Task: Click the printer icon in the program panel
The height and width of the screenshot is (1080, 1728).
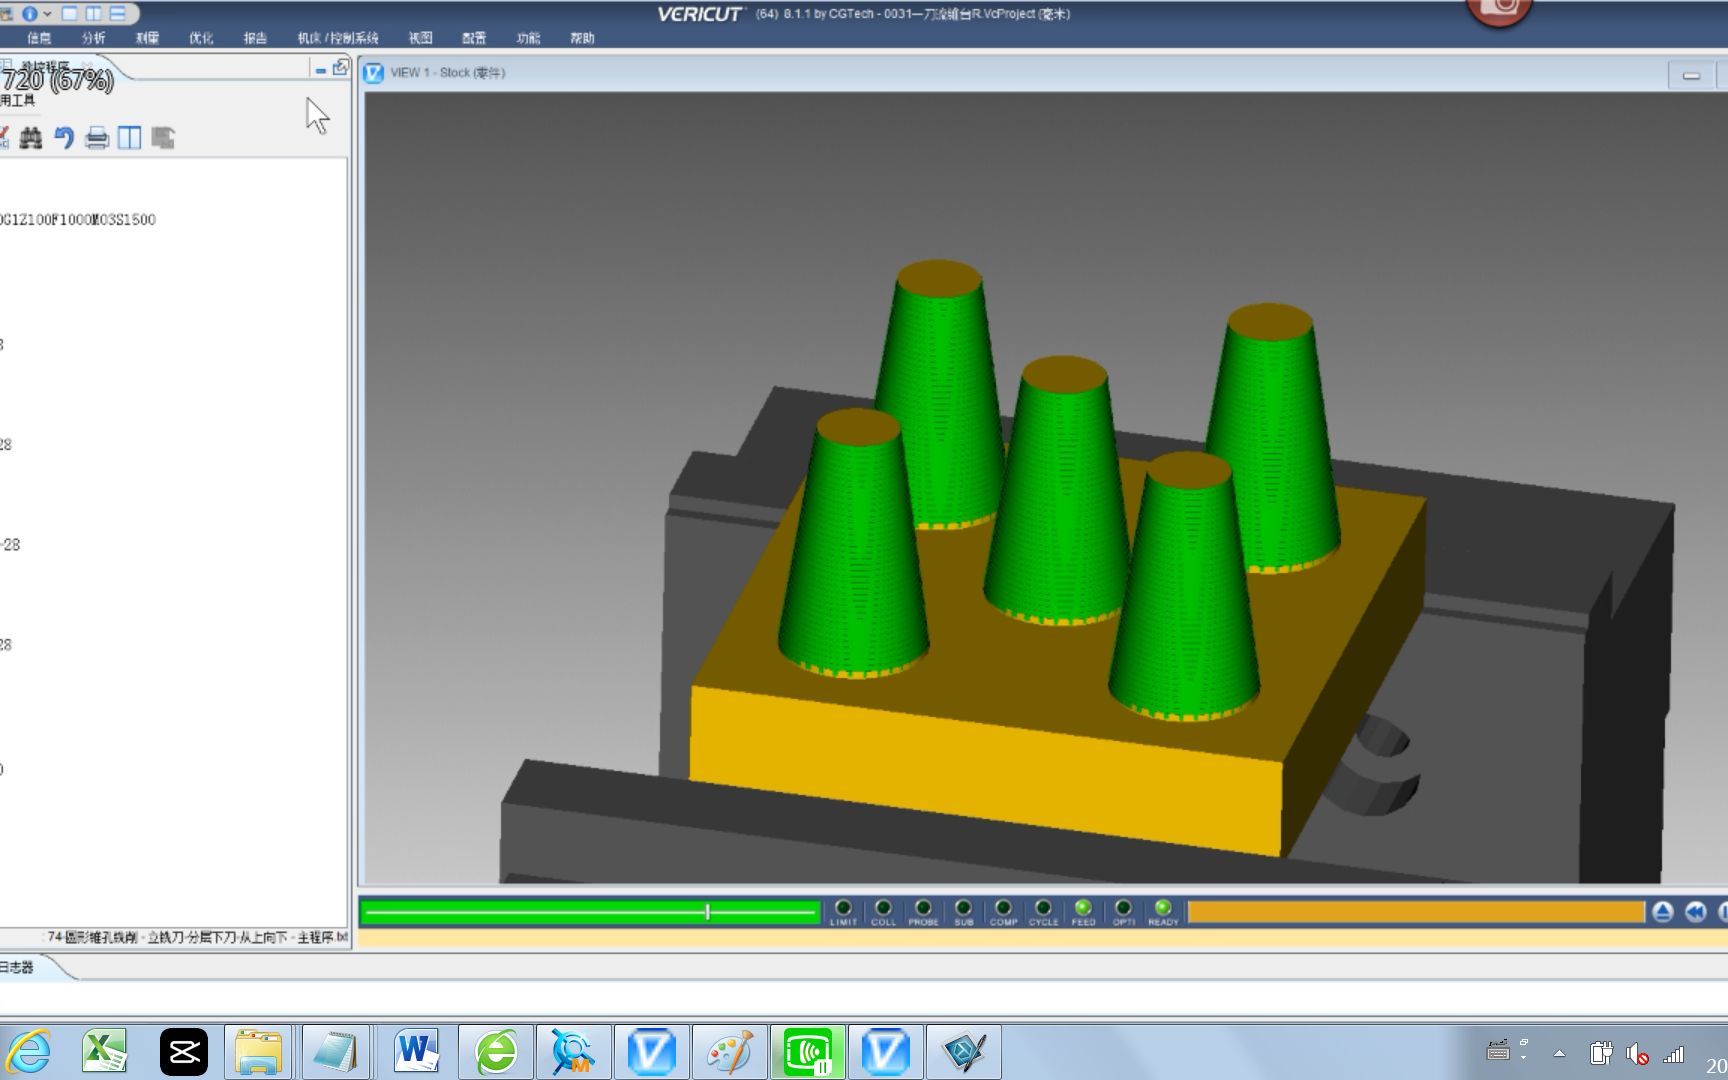Action: click(97, 138)
